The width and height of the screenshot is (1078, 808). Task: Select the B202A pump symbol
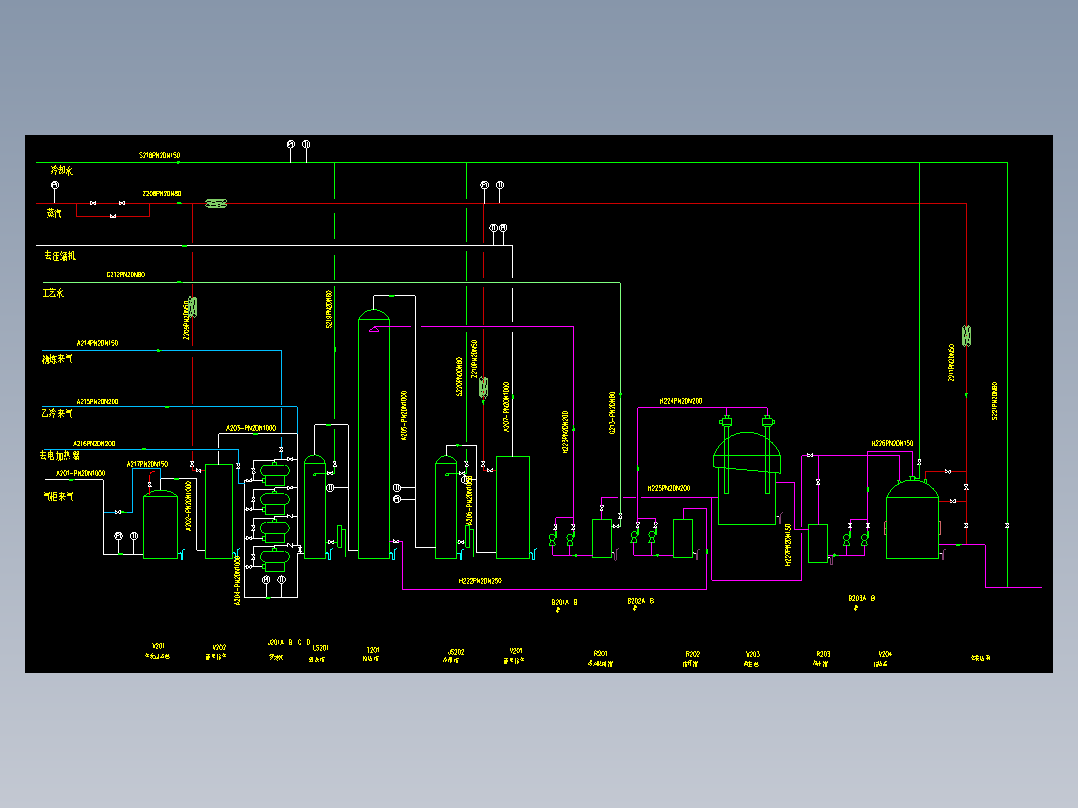[x=634, y=537]
